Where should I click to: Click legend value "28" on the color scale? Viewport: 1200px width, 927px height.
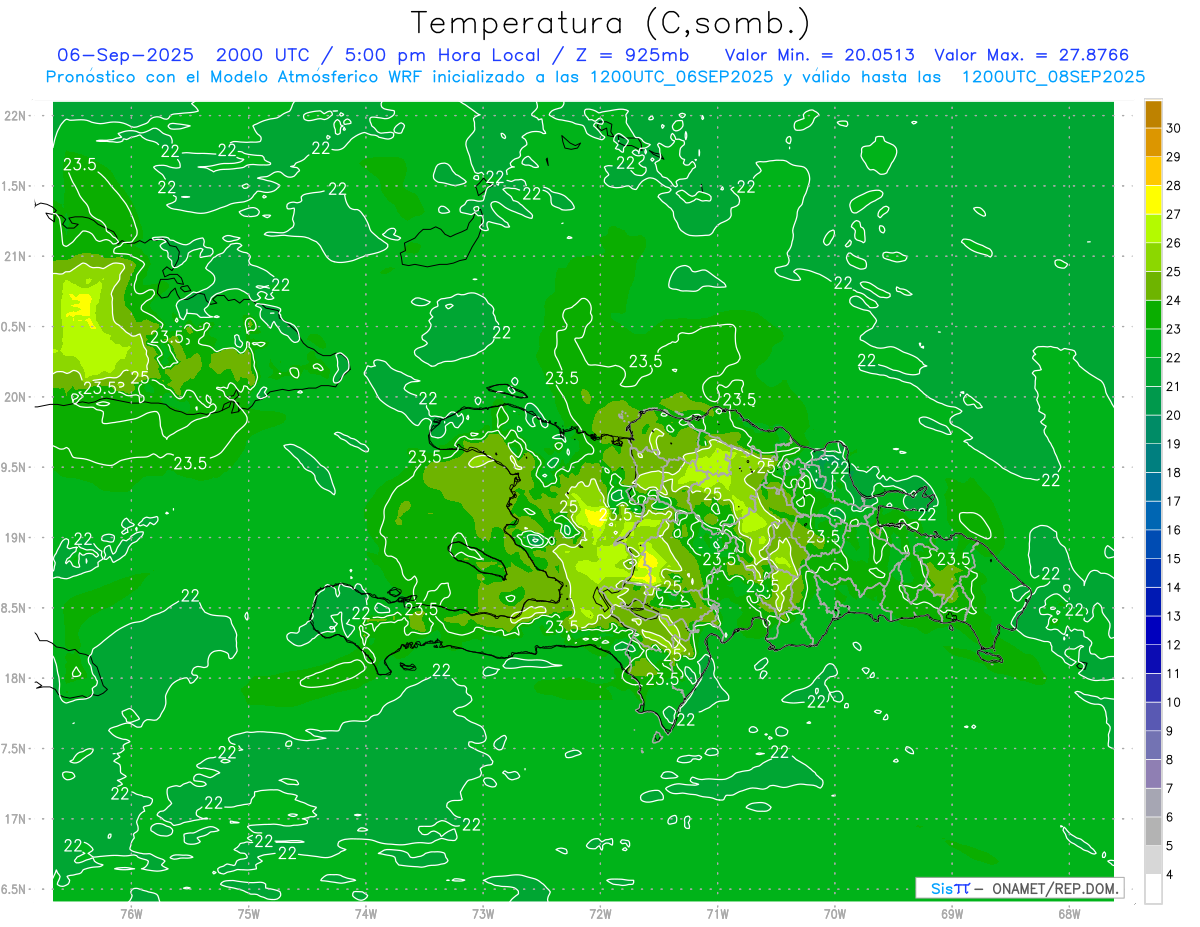point(1174,185)
